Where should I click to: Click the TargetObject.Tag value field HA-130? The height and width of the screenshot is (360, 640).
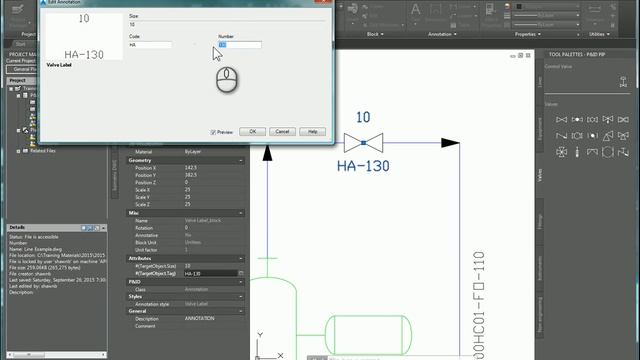[x=210, y=273]
